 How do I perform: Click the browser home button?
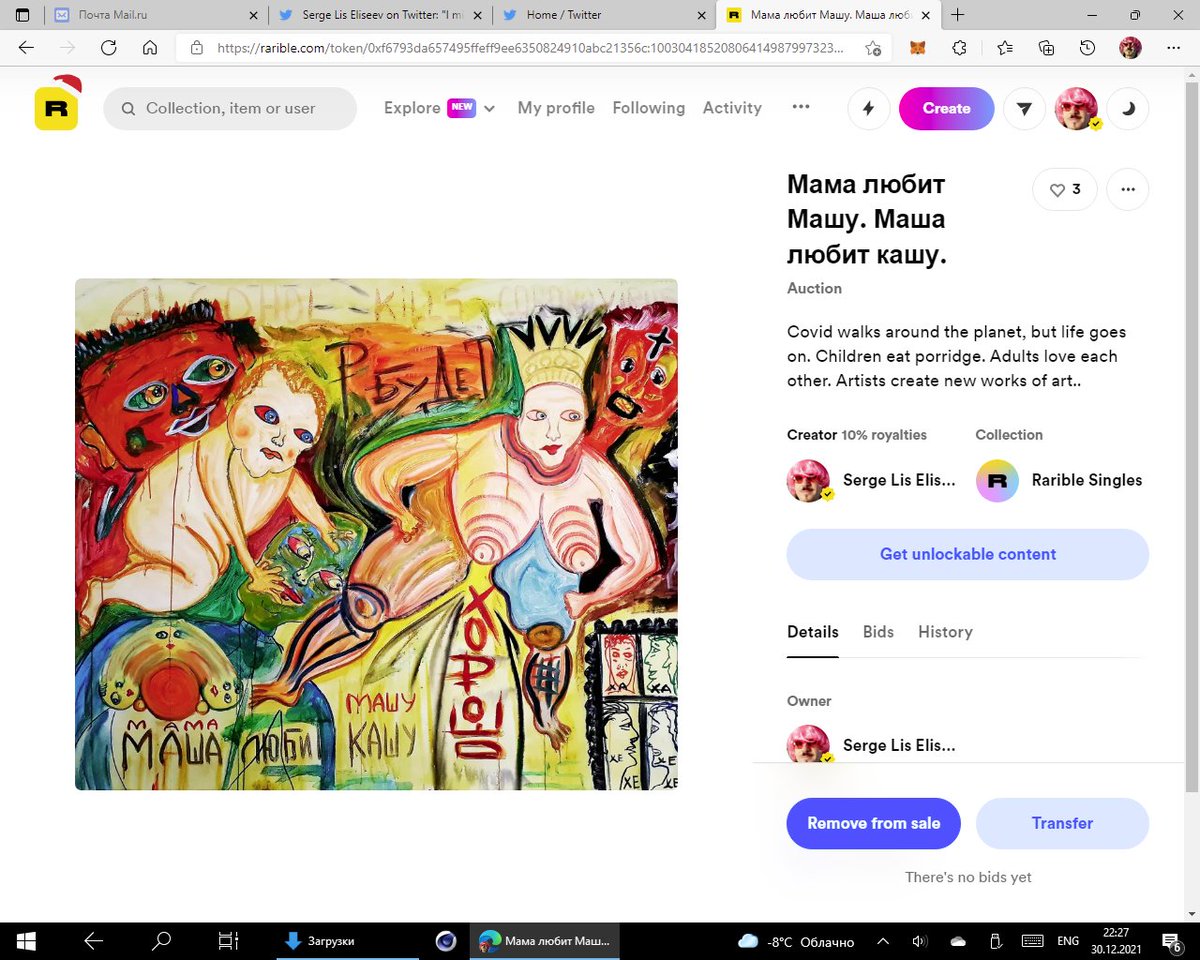click(150, 47)
